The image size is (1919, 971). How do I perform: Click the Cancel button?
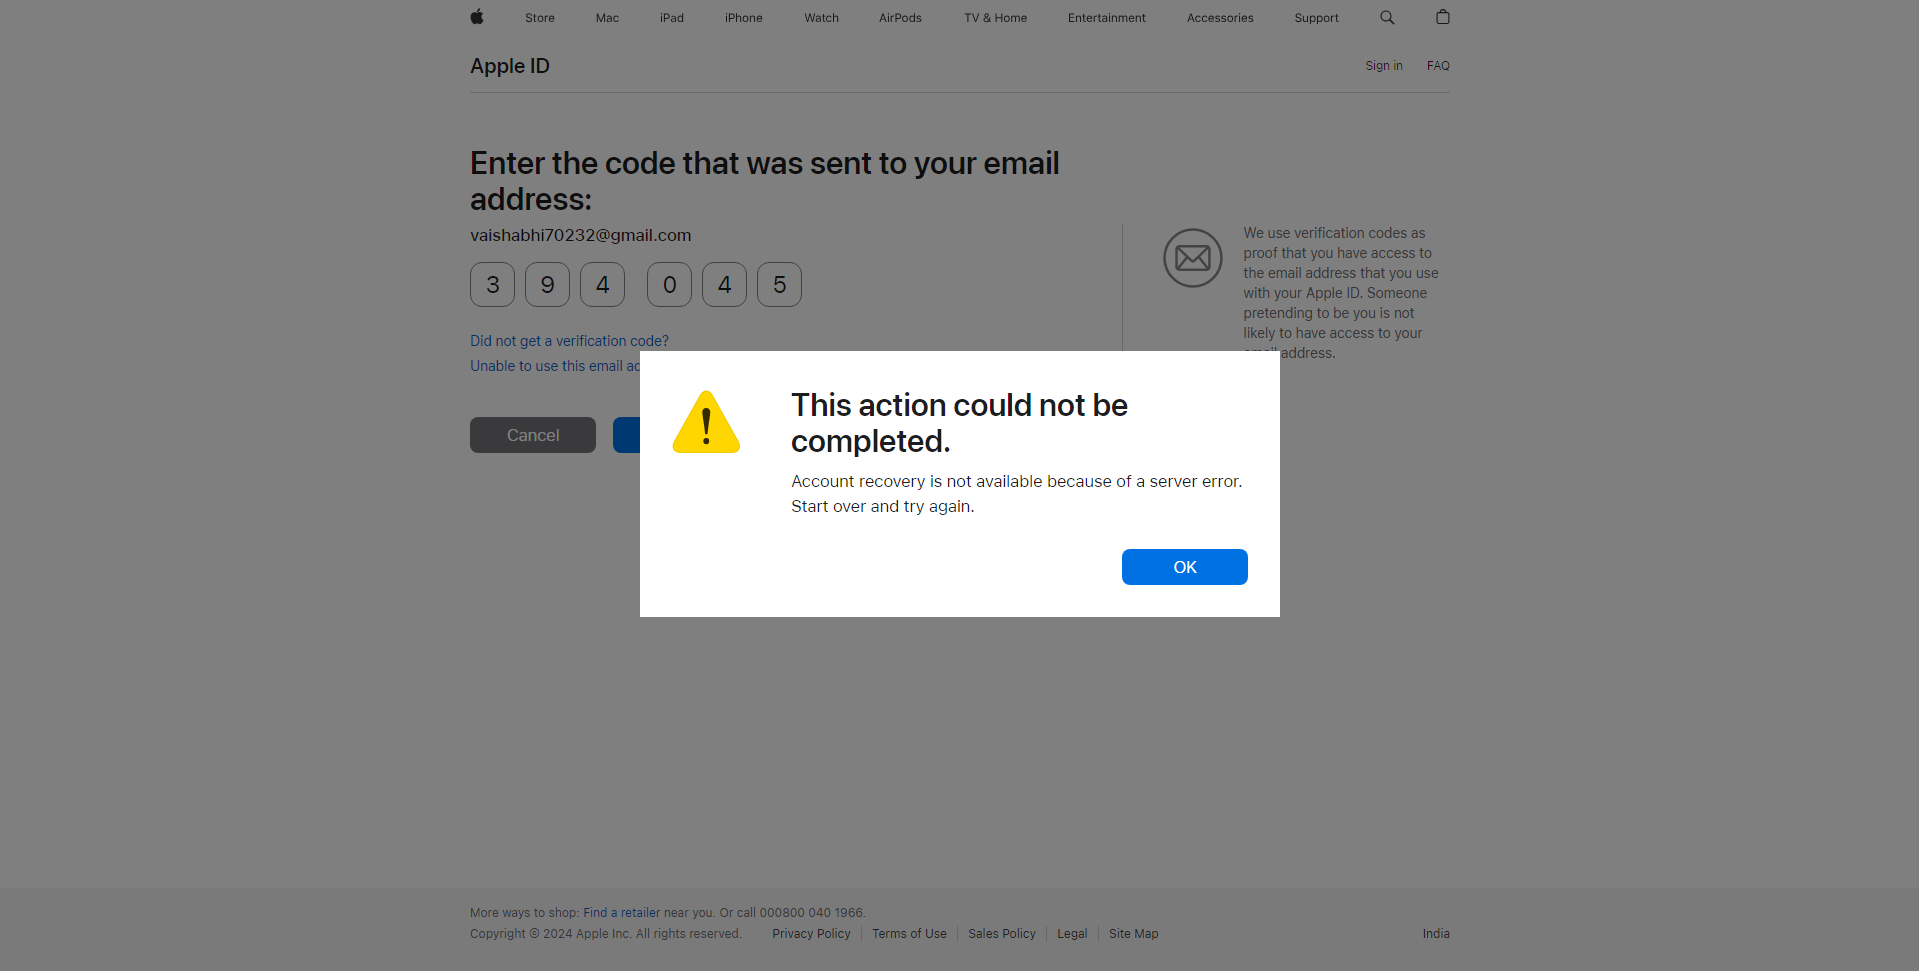pos(533,435)
